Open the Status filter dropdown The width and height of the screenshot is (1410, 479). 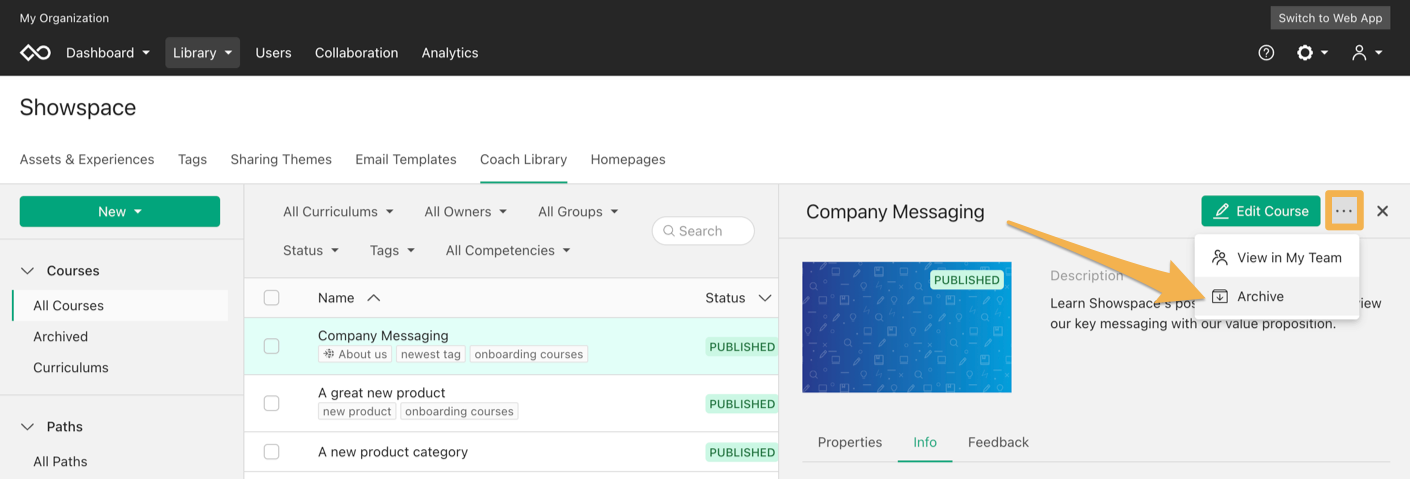pos(310,251)
